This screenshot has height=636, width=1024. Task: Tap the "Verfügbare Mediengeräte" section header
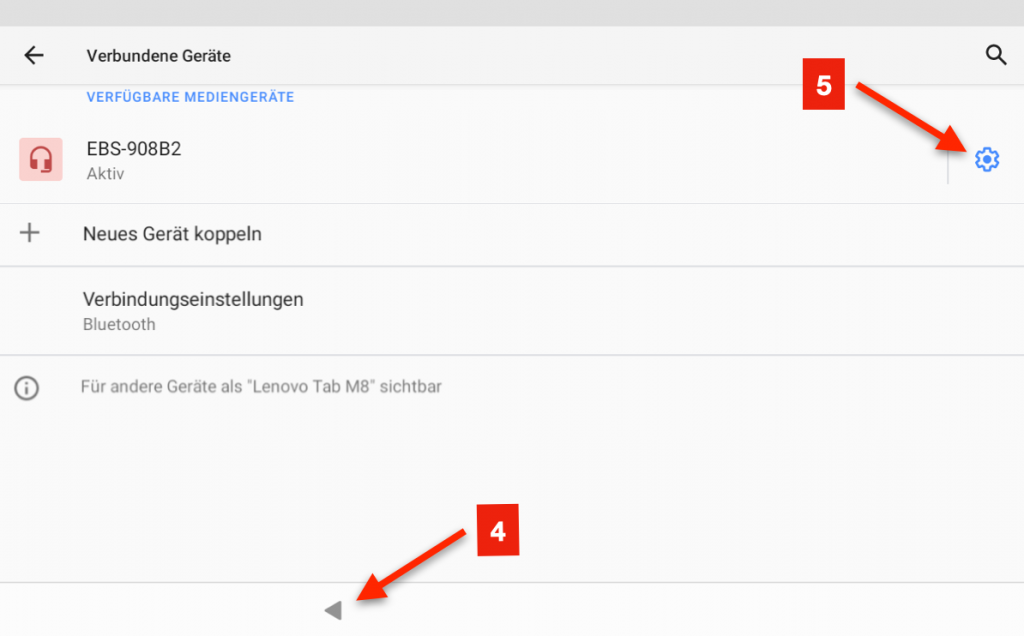pyautogui.click(x=190, y=97)
